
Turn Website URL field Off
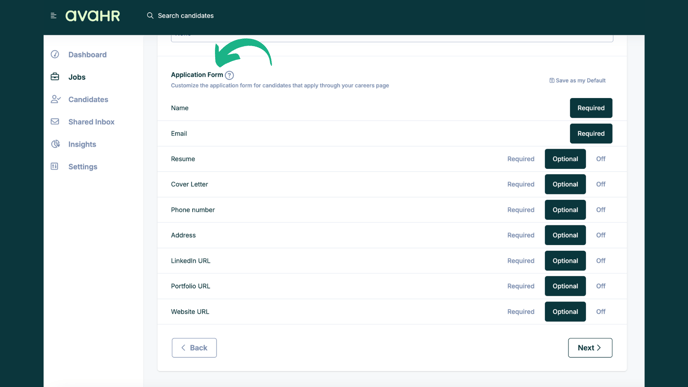601,312
